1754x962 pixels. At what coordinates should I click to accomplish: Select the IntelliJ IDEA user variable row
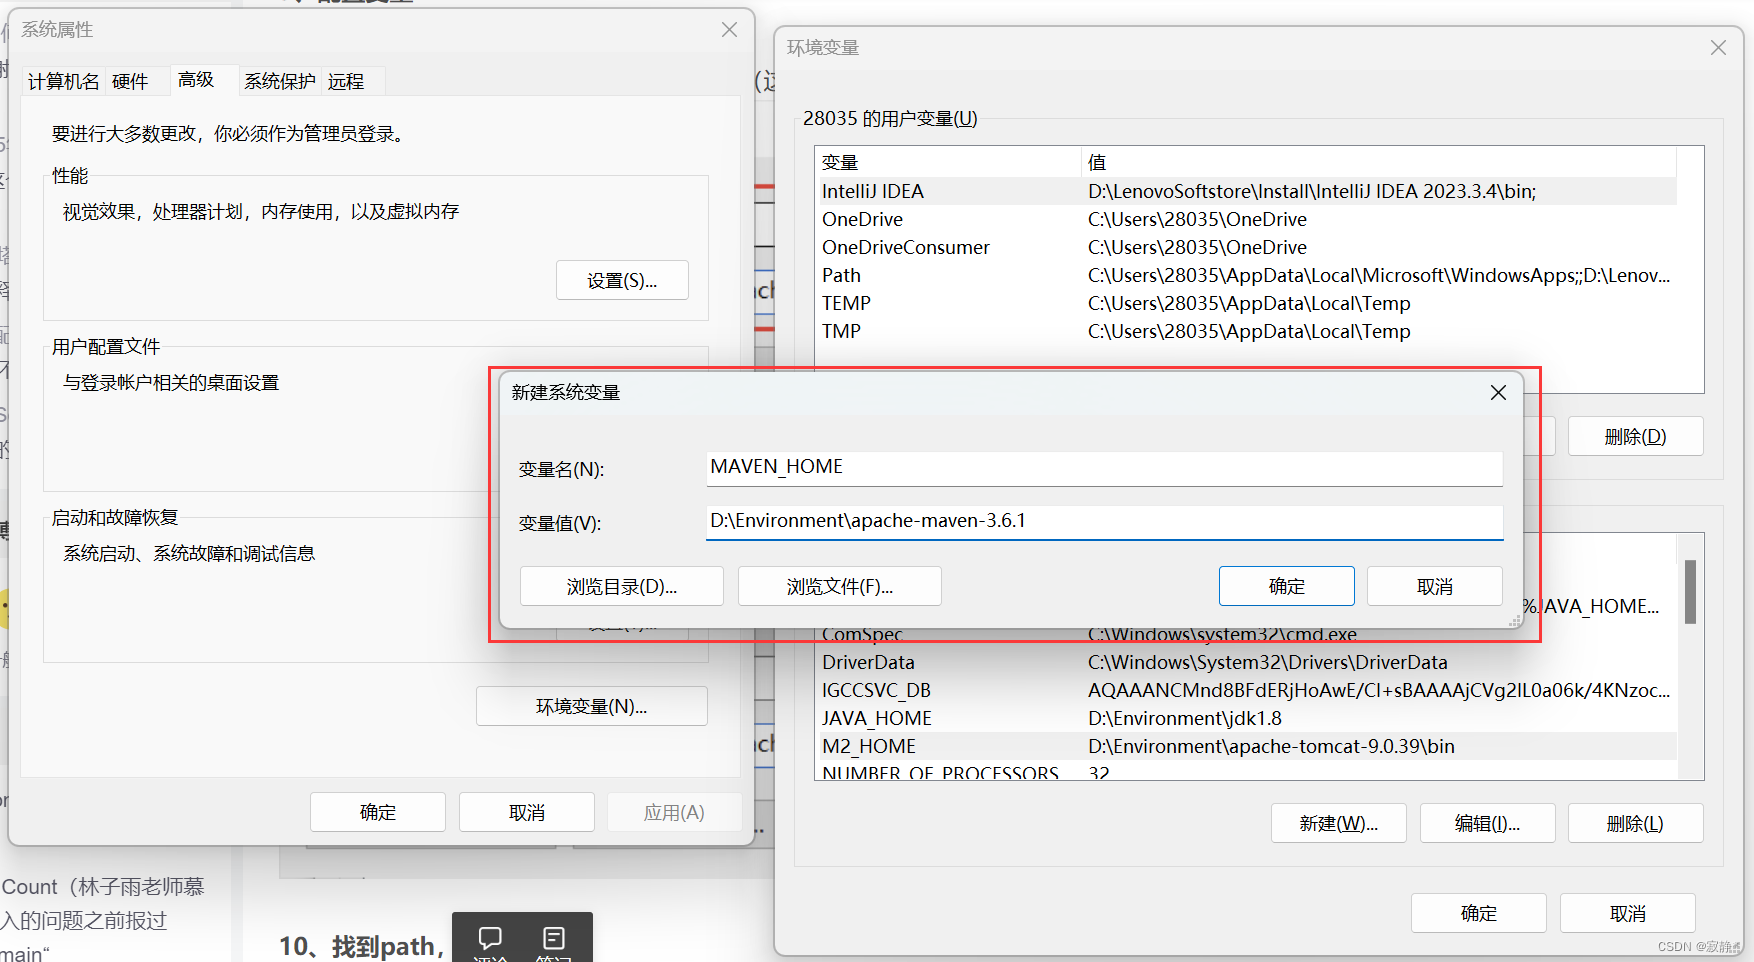[1247, 191]
